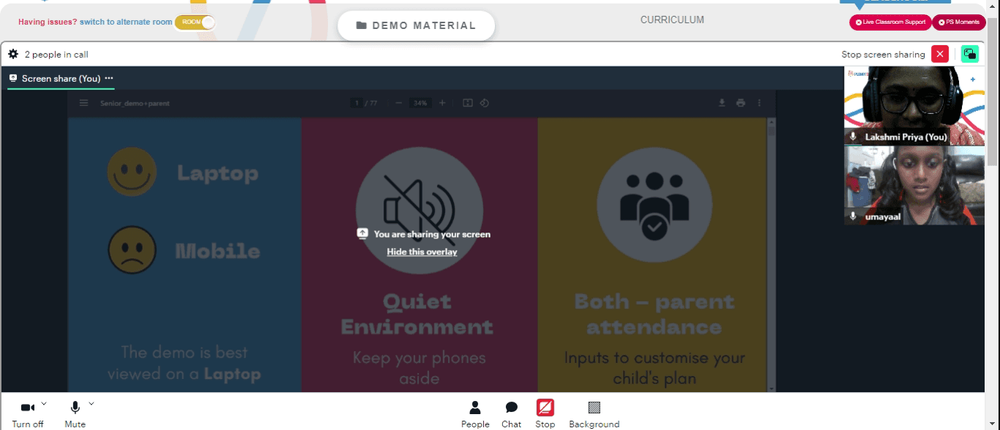Open call settings gear icon

pos(13,54)
